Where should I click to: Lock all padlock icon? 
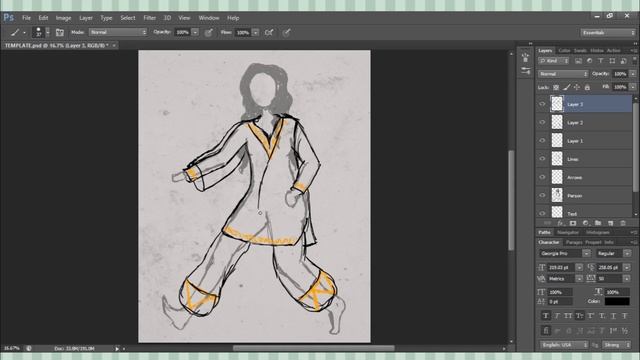(x=587, y=87)
